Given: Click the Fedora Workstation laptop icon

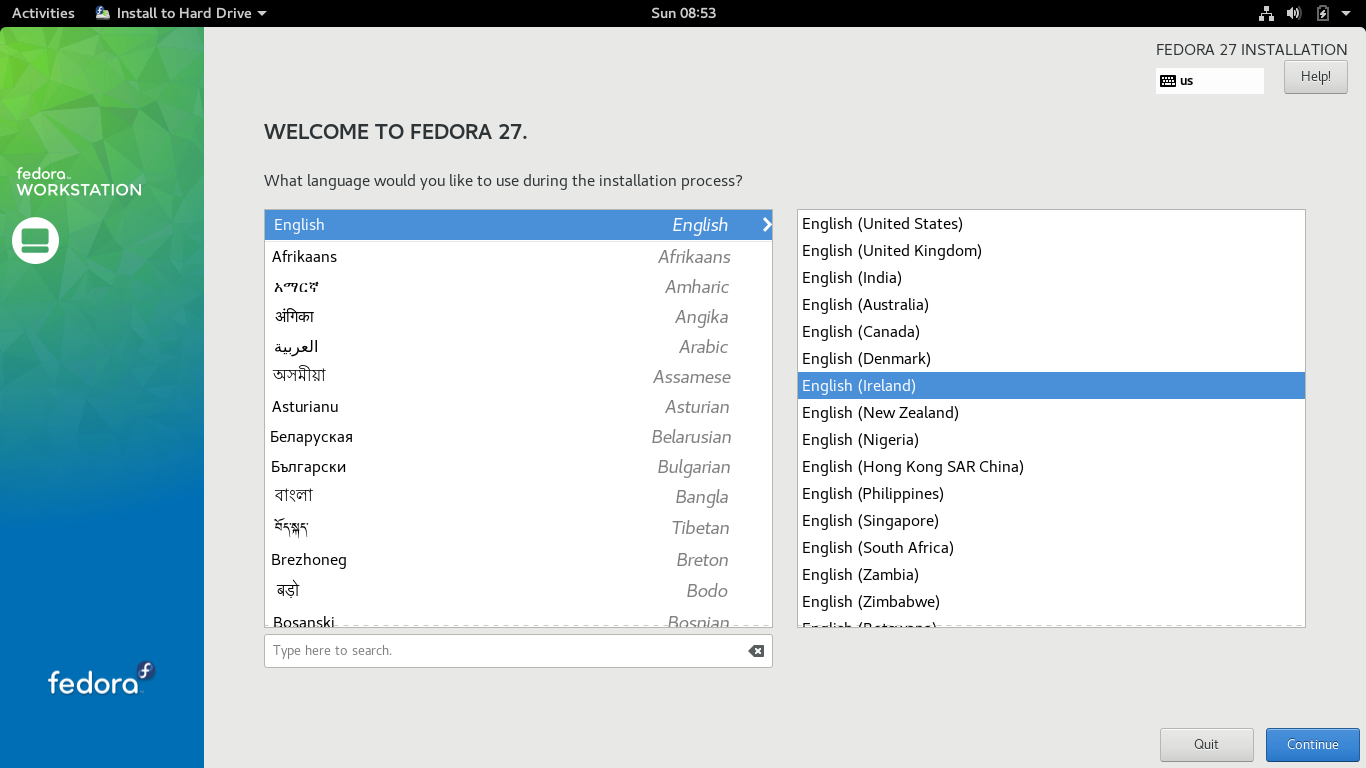Looking at the screenshot, I should [x=36, y=240].
